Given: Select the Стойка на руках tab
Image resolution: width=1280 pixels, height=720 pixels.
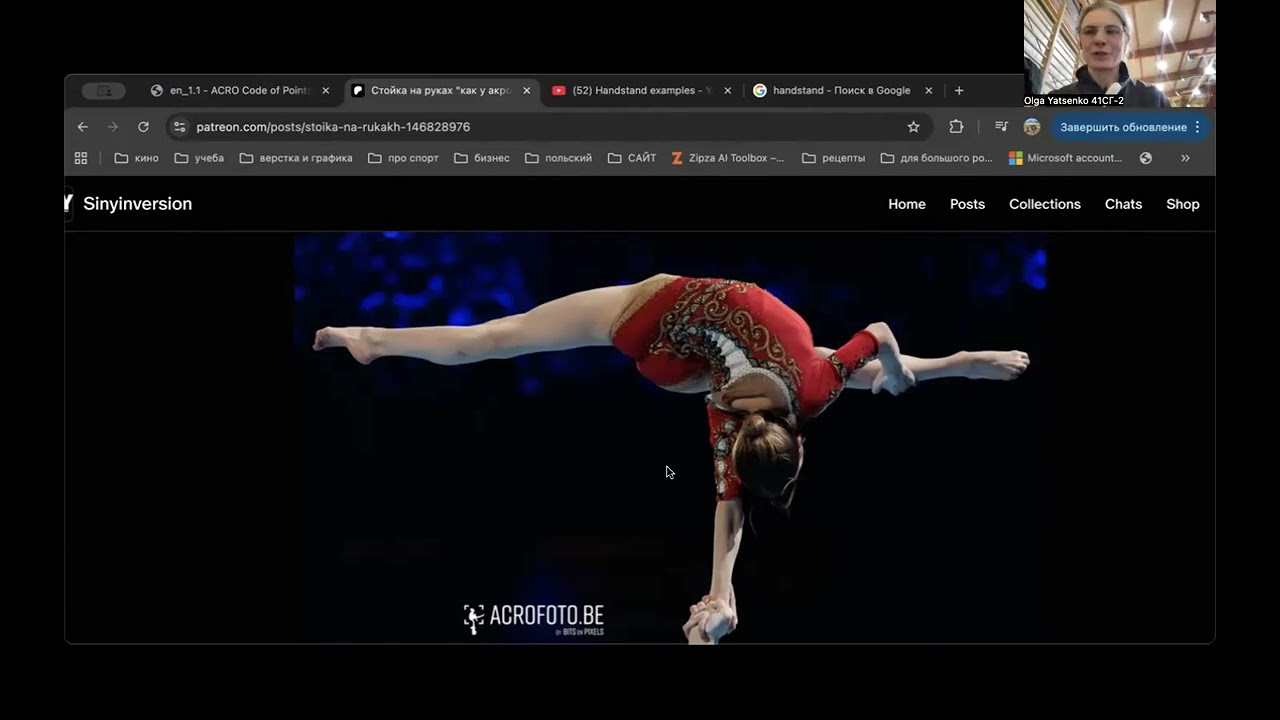Looking at the screenshot, I should click(x=441, y=90).
